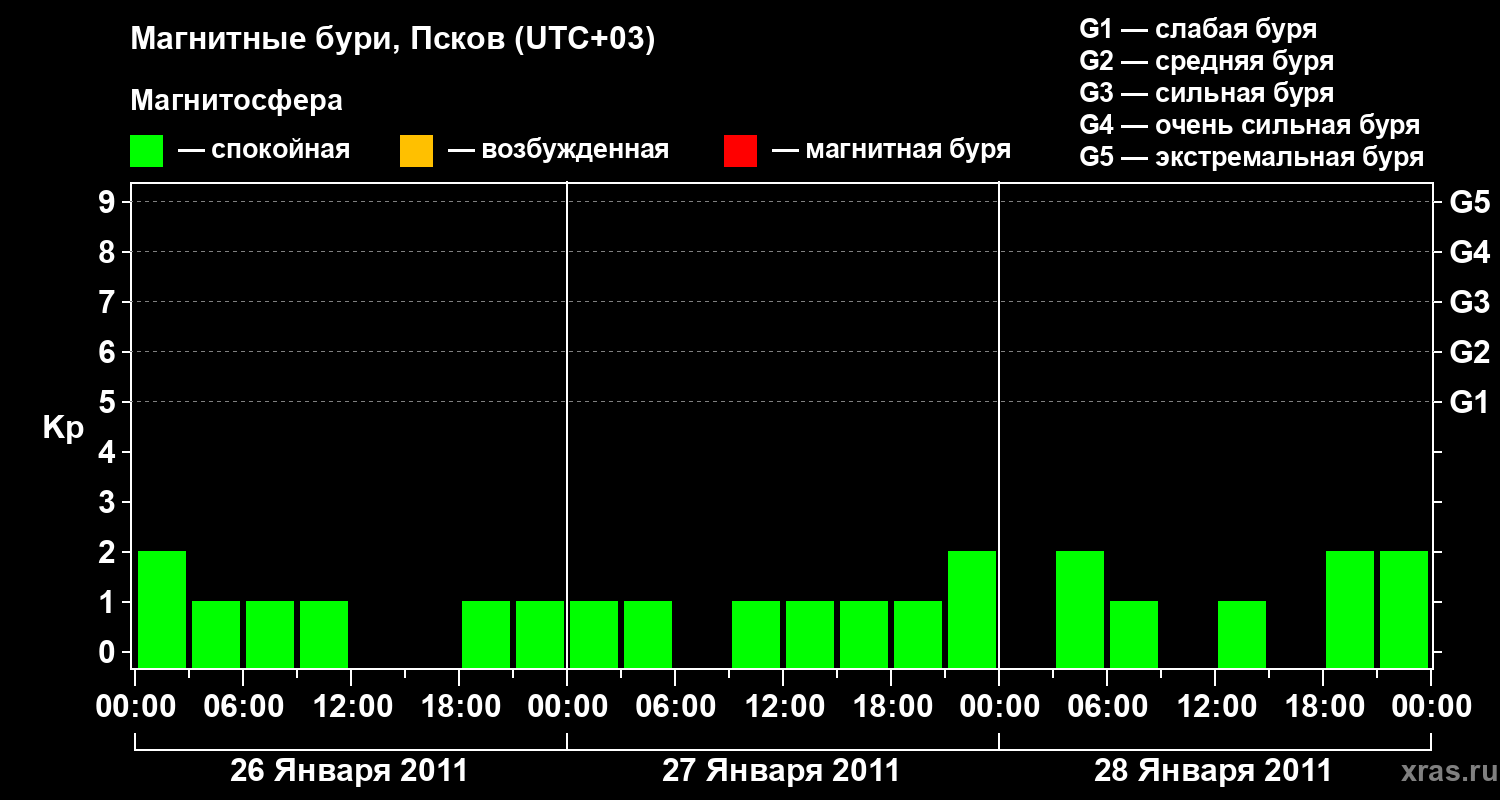Viewport: 1500px width, 800px height.
Task: Click the Kp 1 bar at 12:00–15:00 on 28 January
Action: 1242,634
